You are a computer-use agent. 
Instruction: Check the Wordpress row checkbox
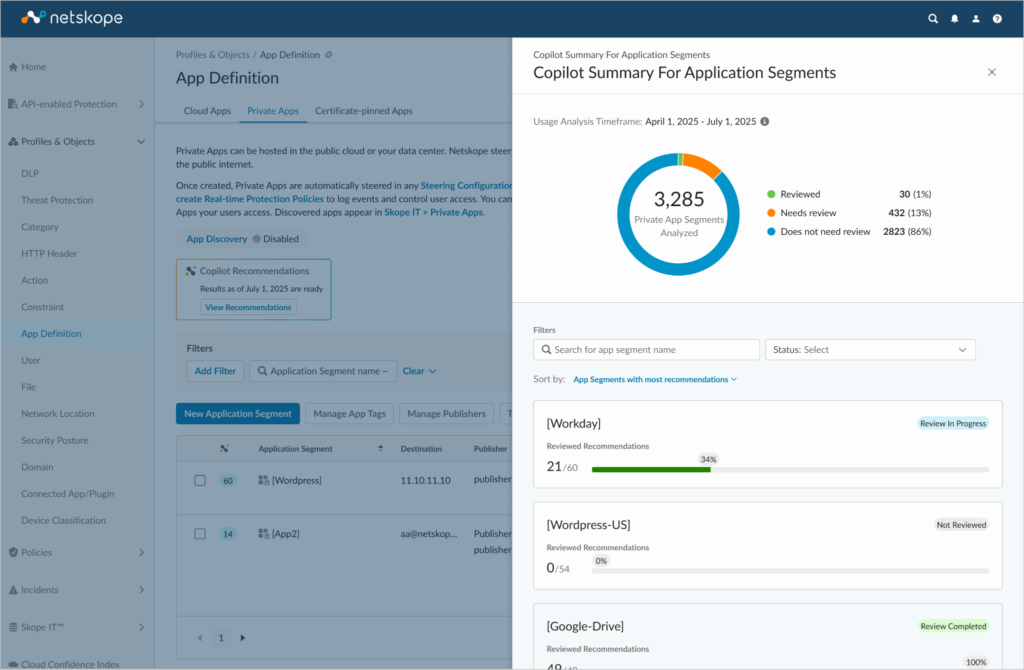pyautogui.click(x=200, y=481)
